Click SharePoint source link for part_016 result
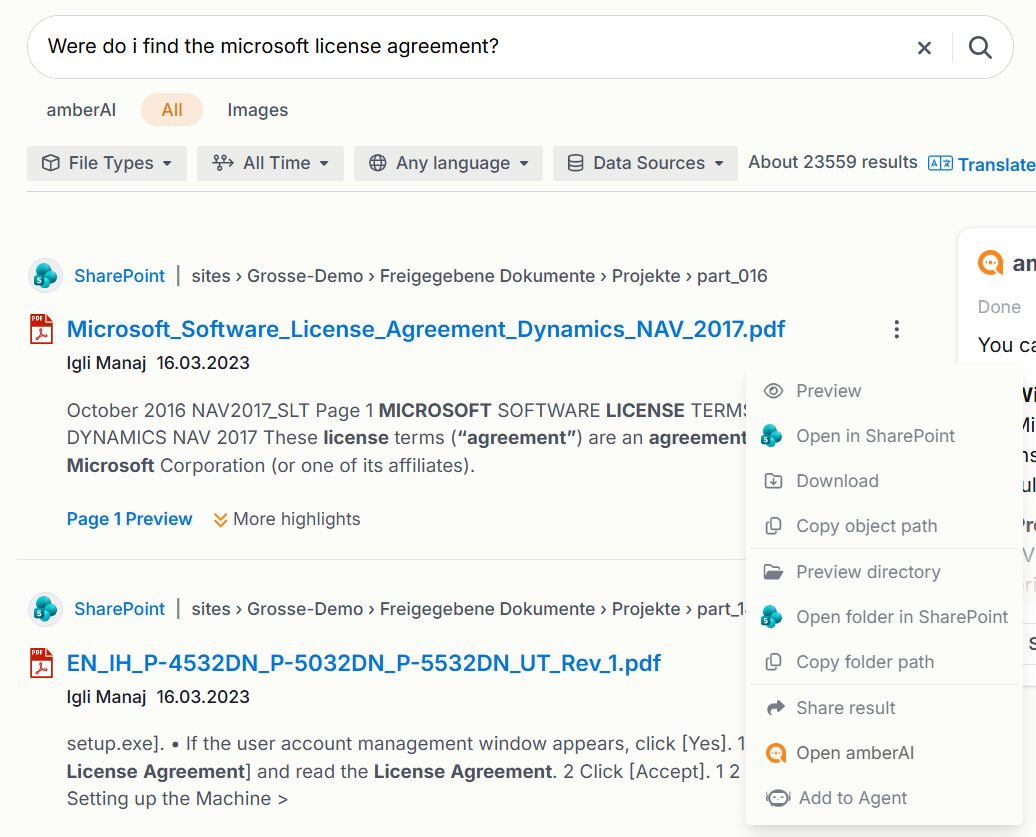Viewport: 1036px width, 837px height. coord(120,275)
